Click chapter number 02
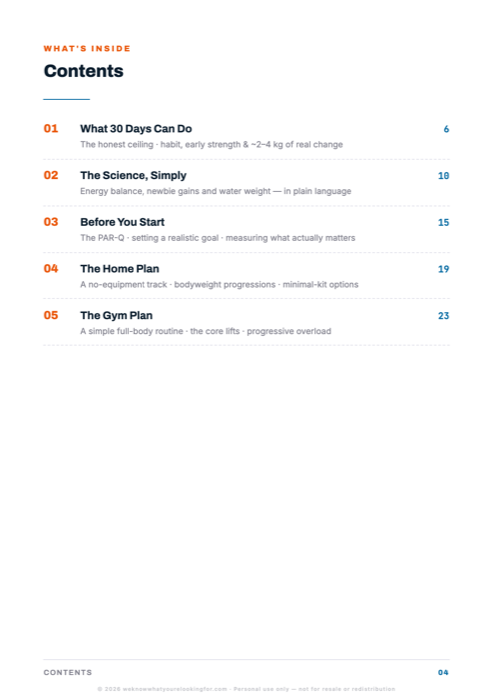 [x=51, y=175]
